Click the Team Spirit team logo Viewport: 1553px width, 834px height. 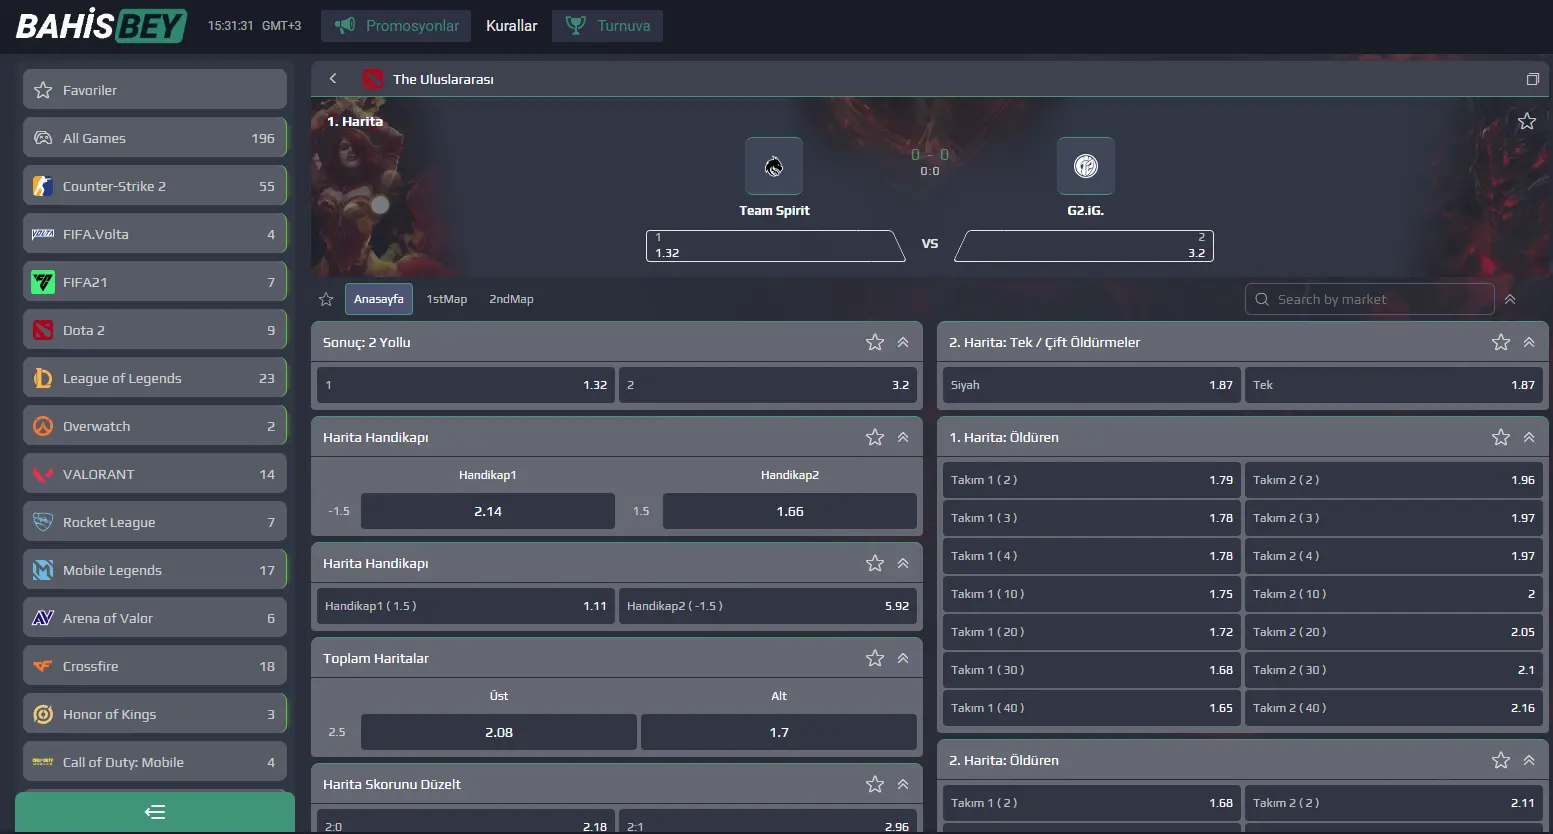774,166
